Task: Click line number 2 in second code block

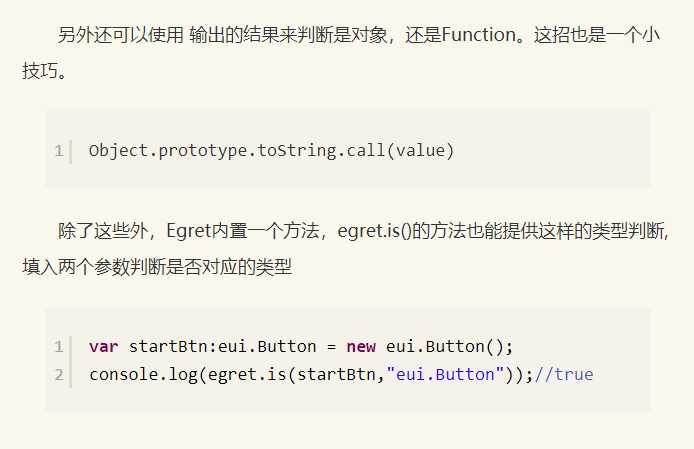Action: click(58, 375)
